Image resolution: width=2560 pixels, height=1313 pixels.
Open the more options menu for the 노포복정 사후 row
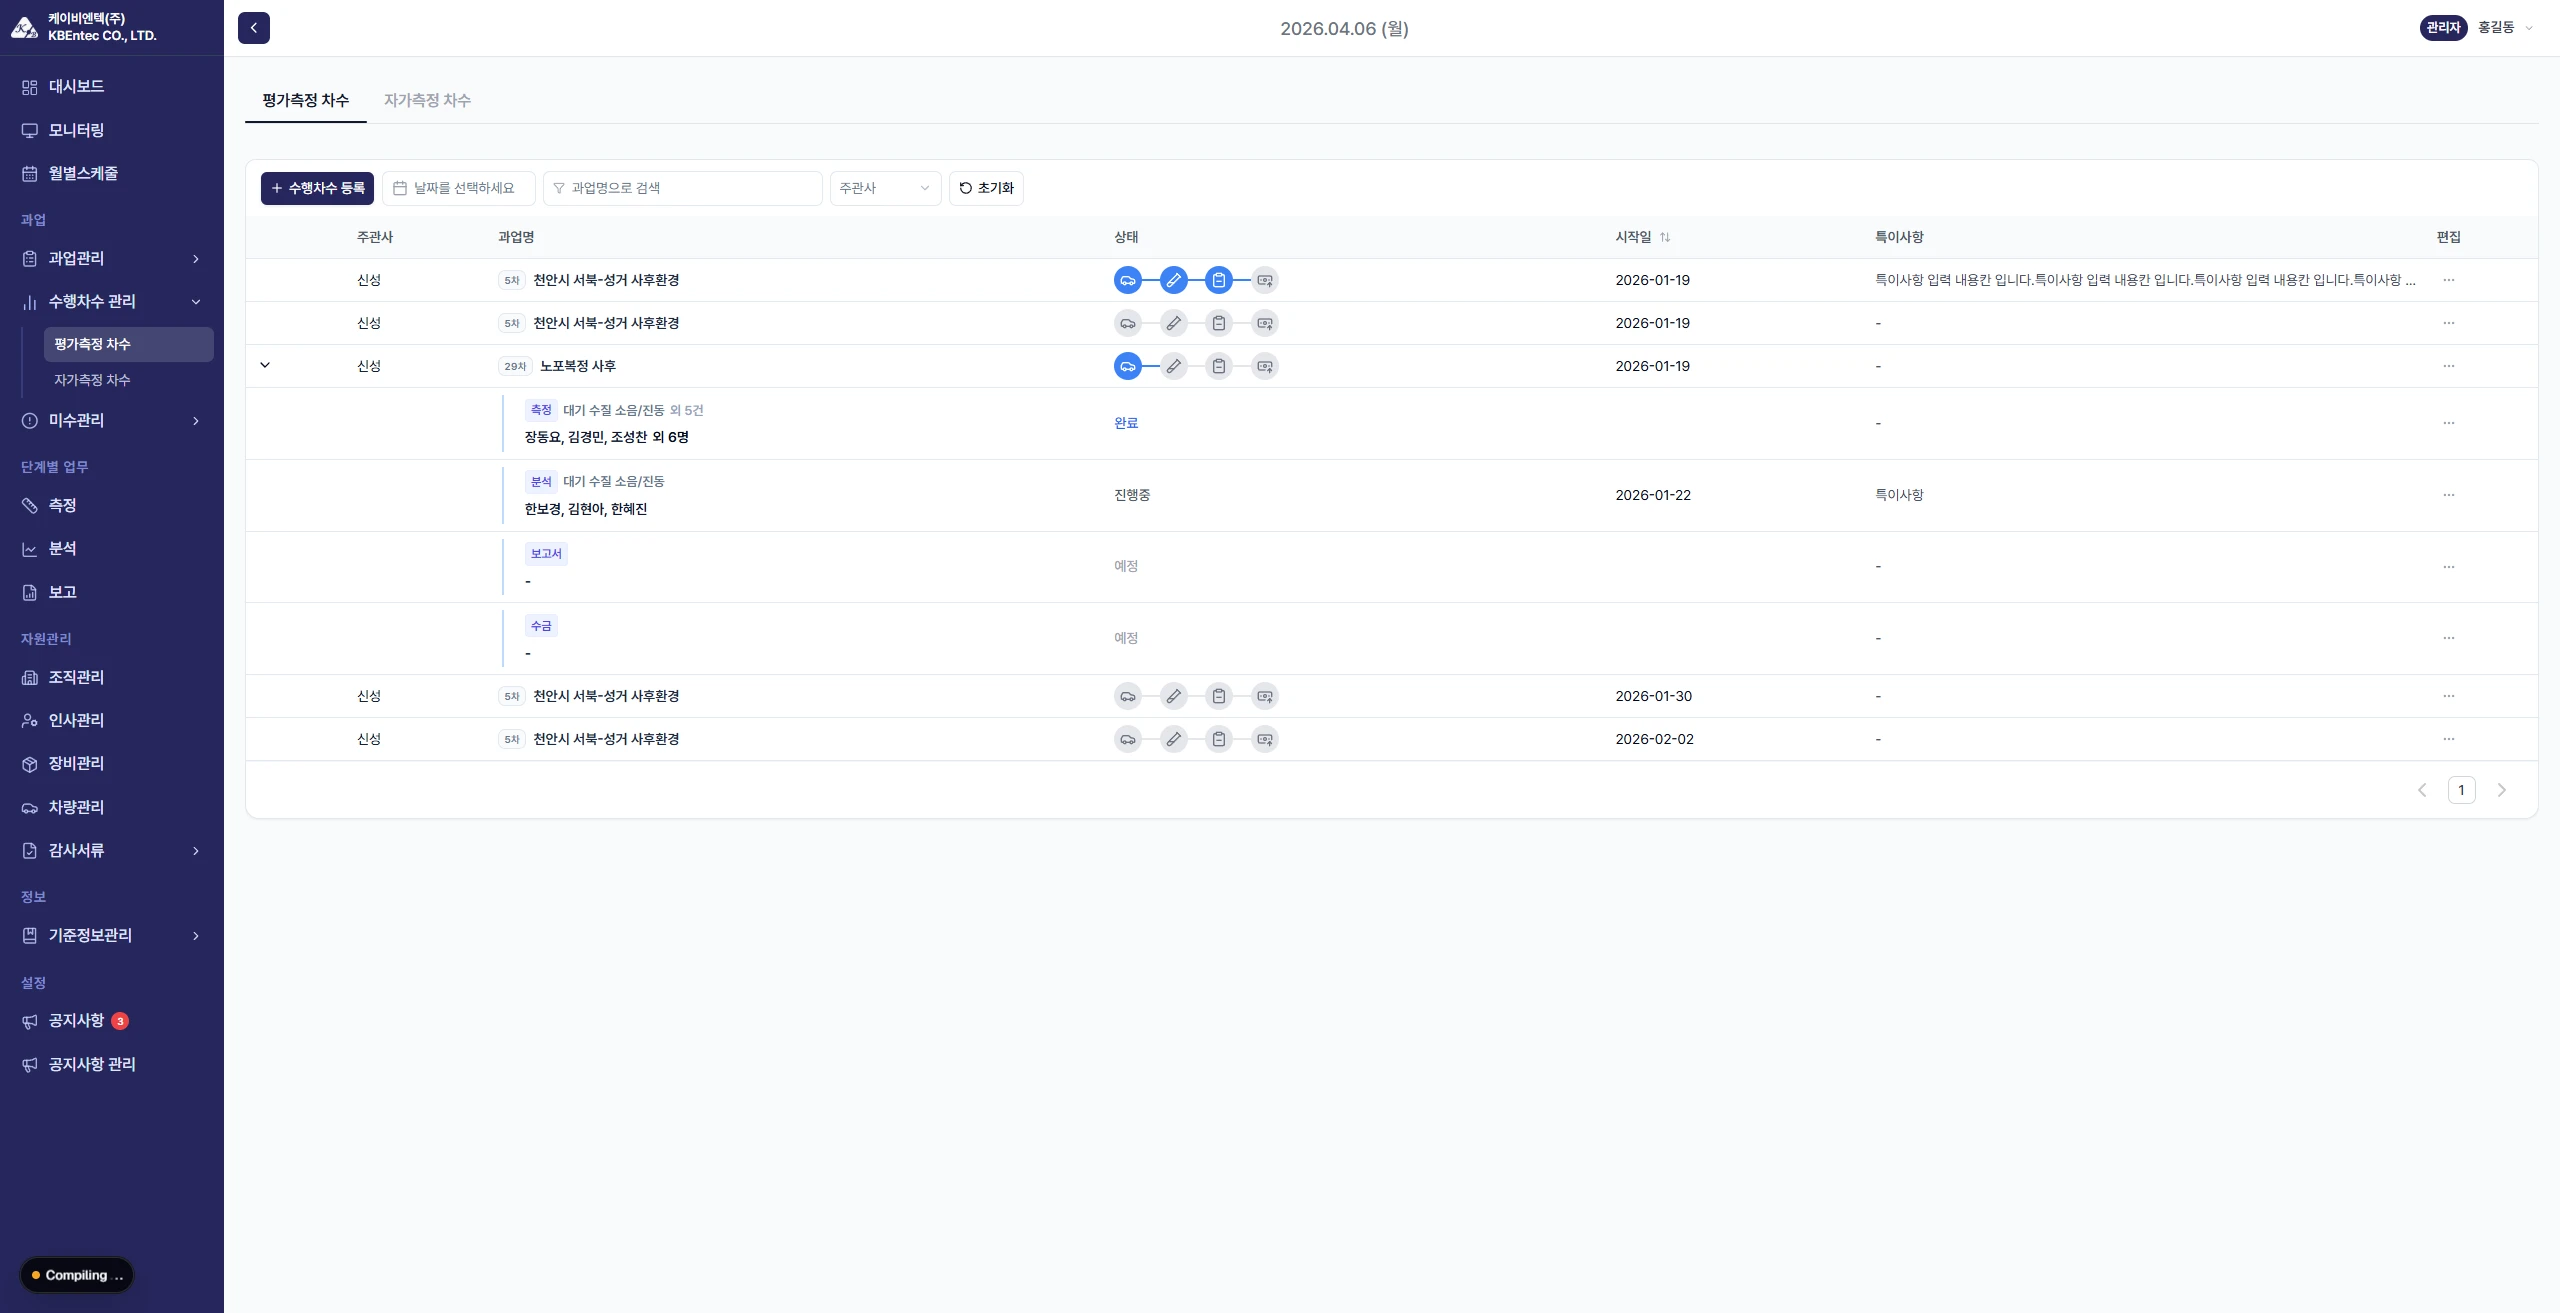click(x=2449, y=366)
